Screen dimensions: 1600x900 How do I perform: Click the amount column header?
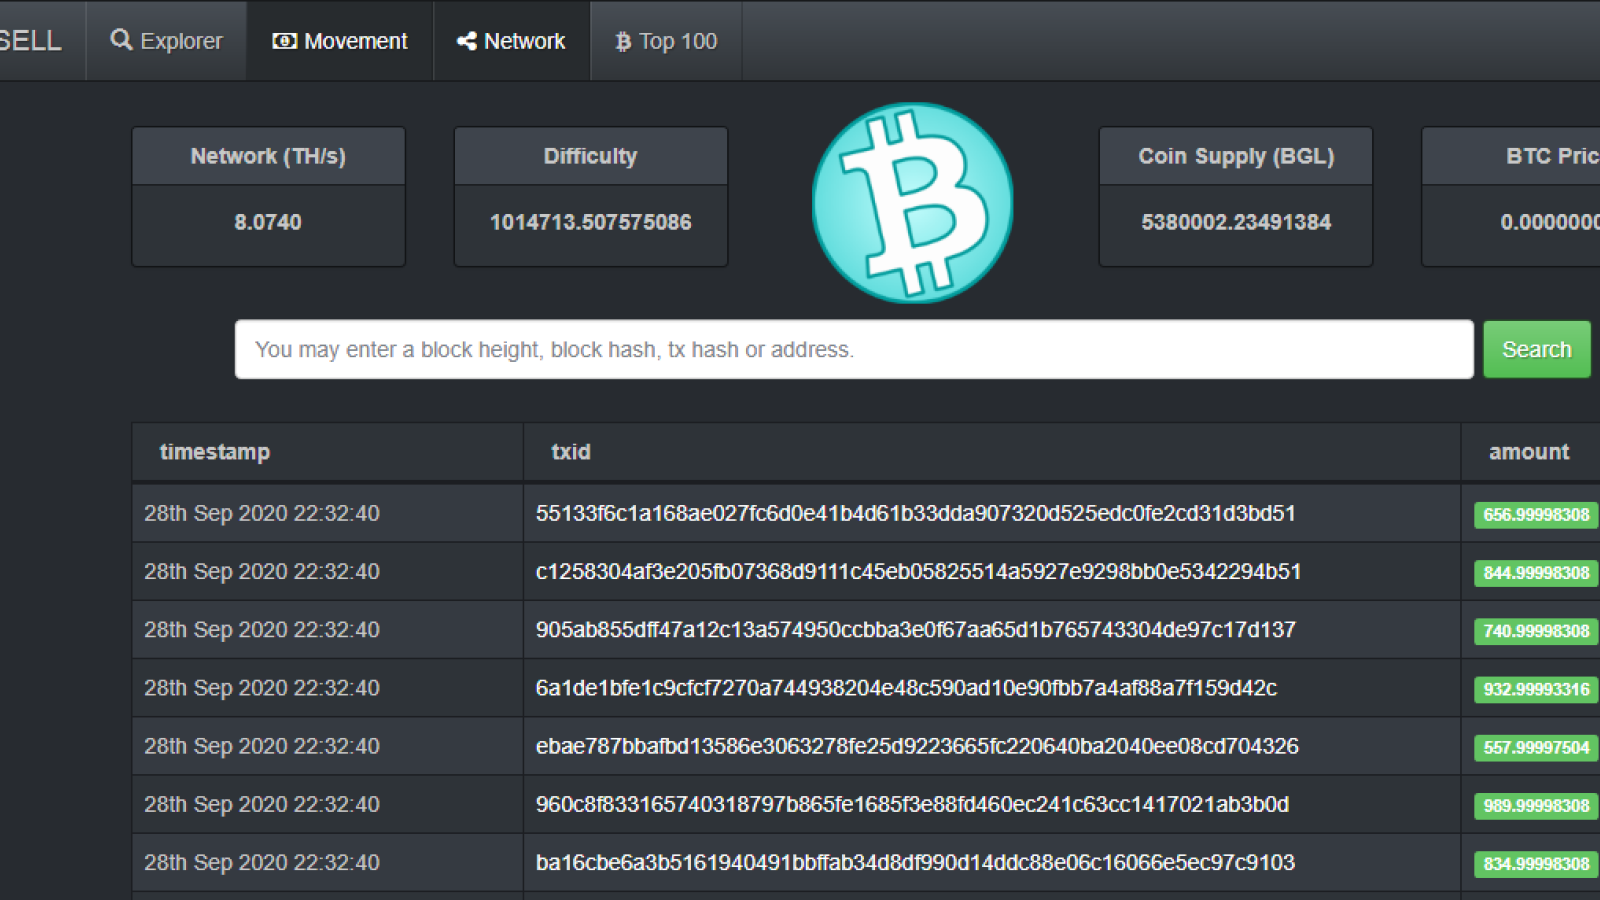[1529, 452]
